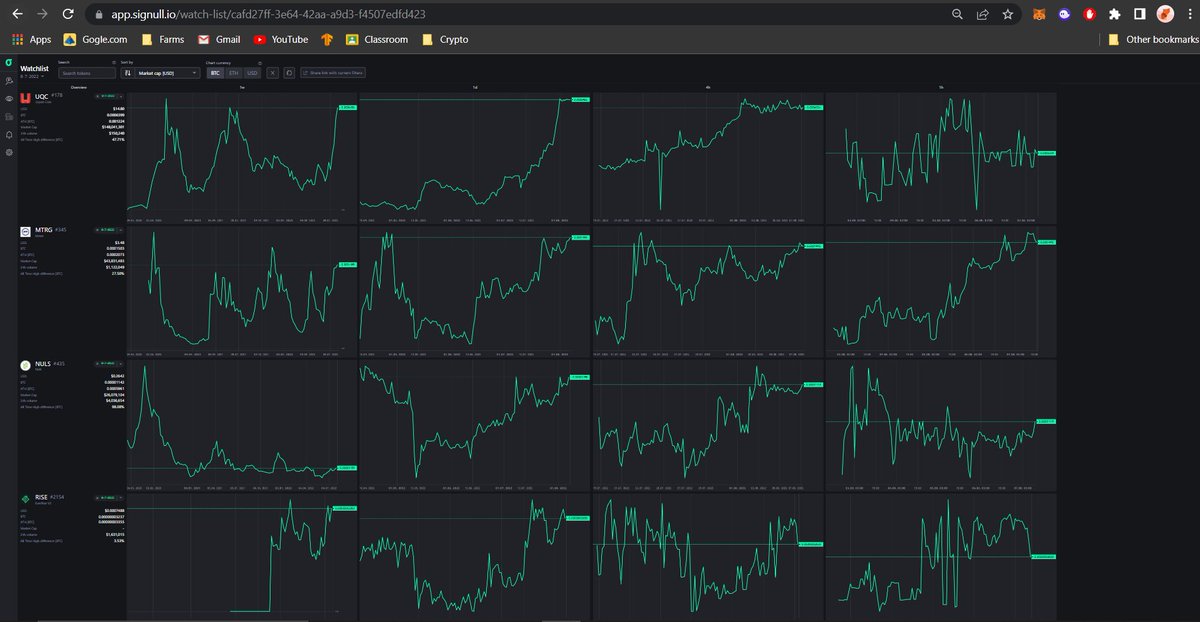Open the Gmail bookmark
Image resolution: width=1200 pixels, height=622 pixels.
pyautogui.click(x=219, y=39)
